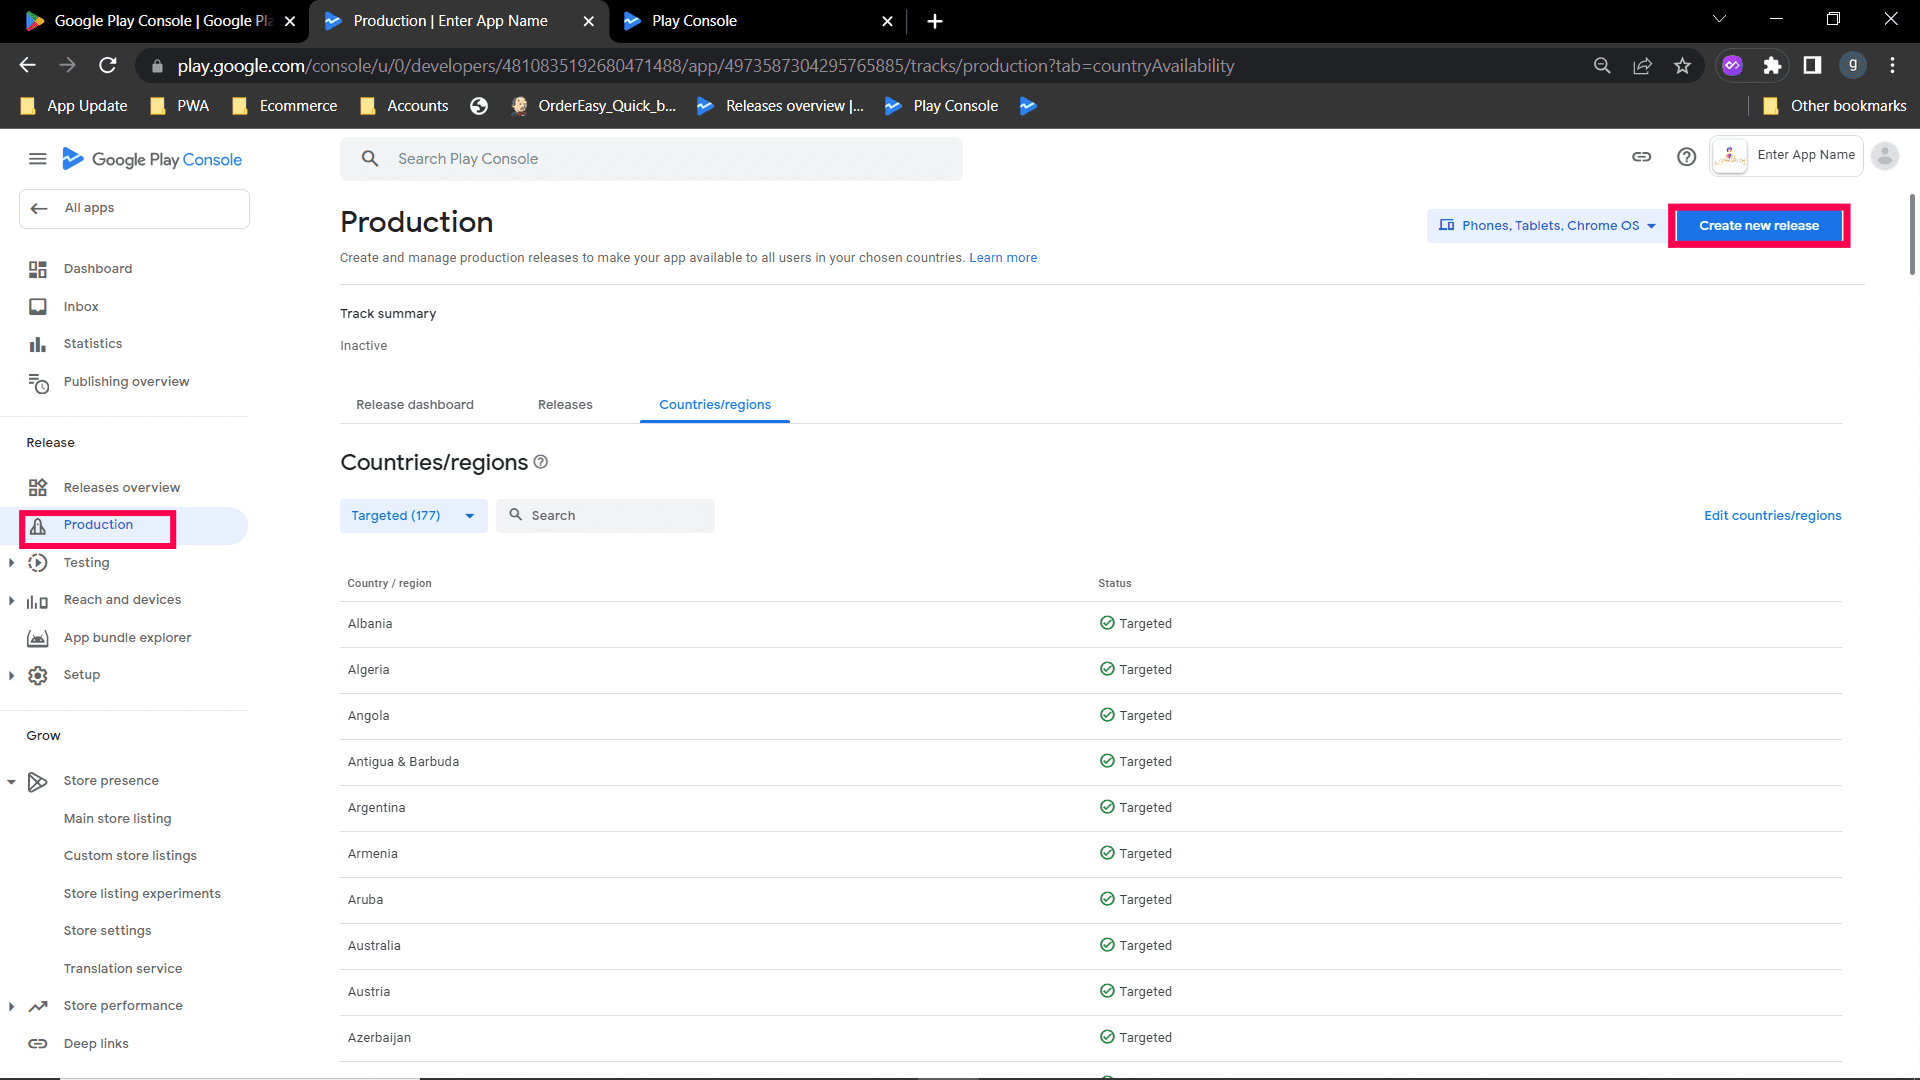Click the Edit countries/regions link
Screen dimensions: 1920x1080
pyautogui.click(x=1772, y=516)
